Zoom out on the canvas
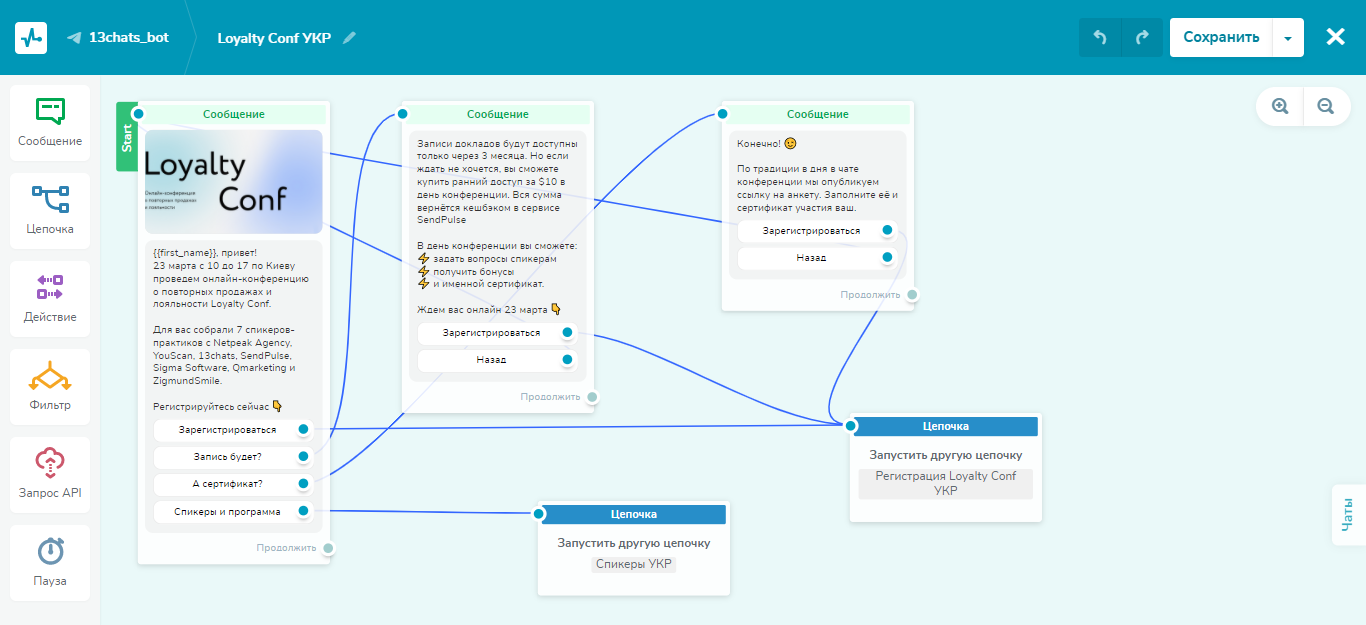 [x=1326, y=106]
